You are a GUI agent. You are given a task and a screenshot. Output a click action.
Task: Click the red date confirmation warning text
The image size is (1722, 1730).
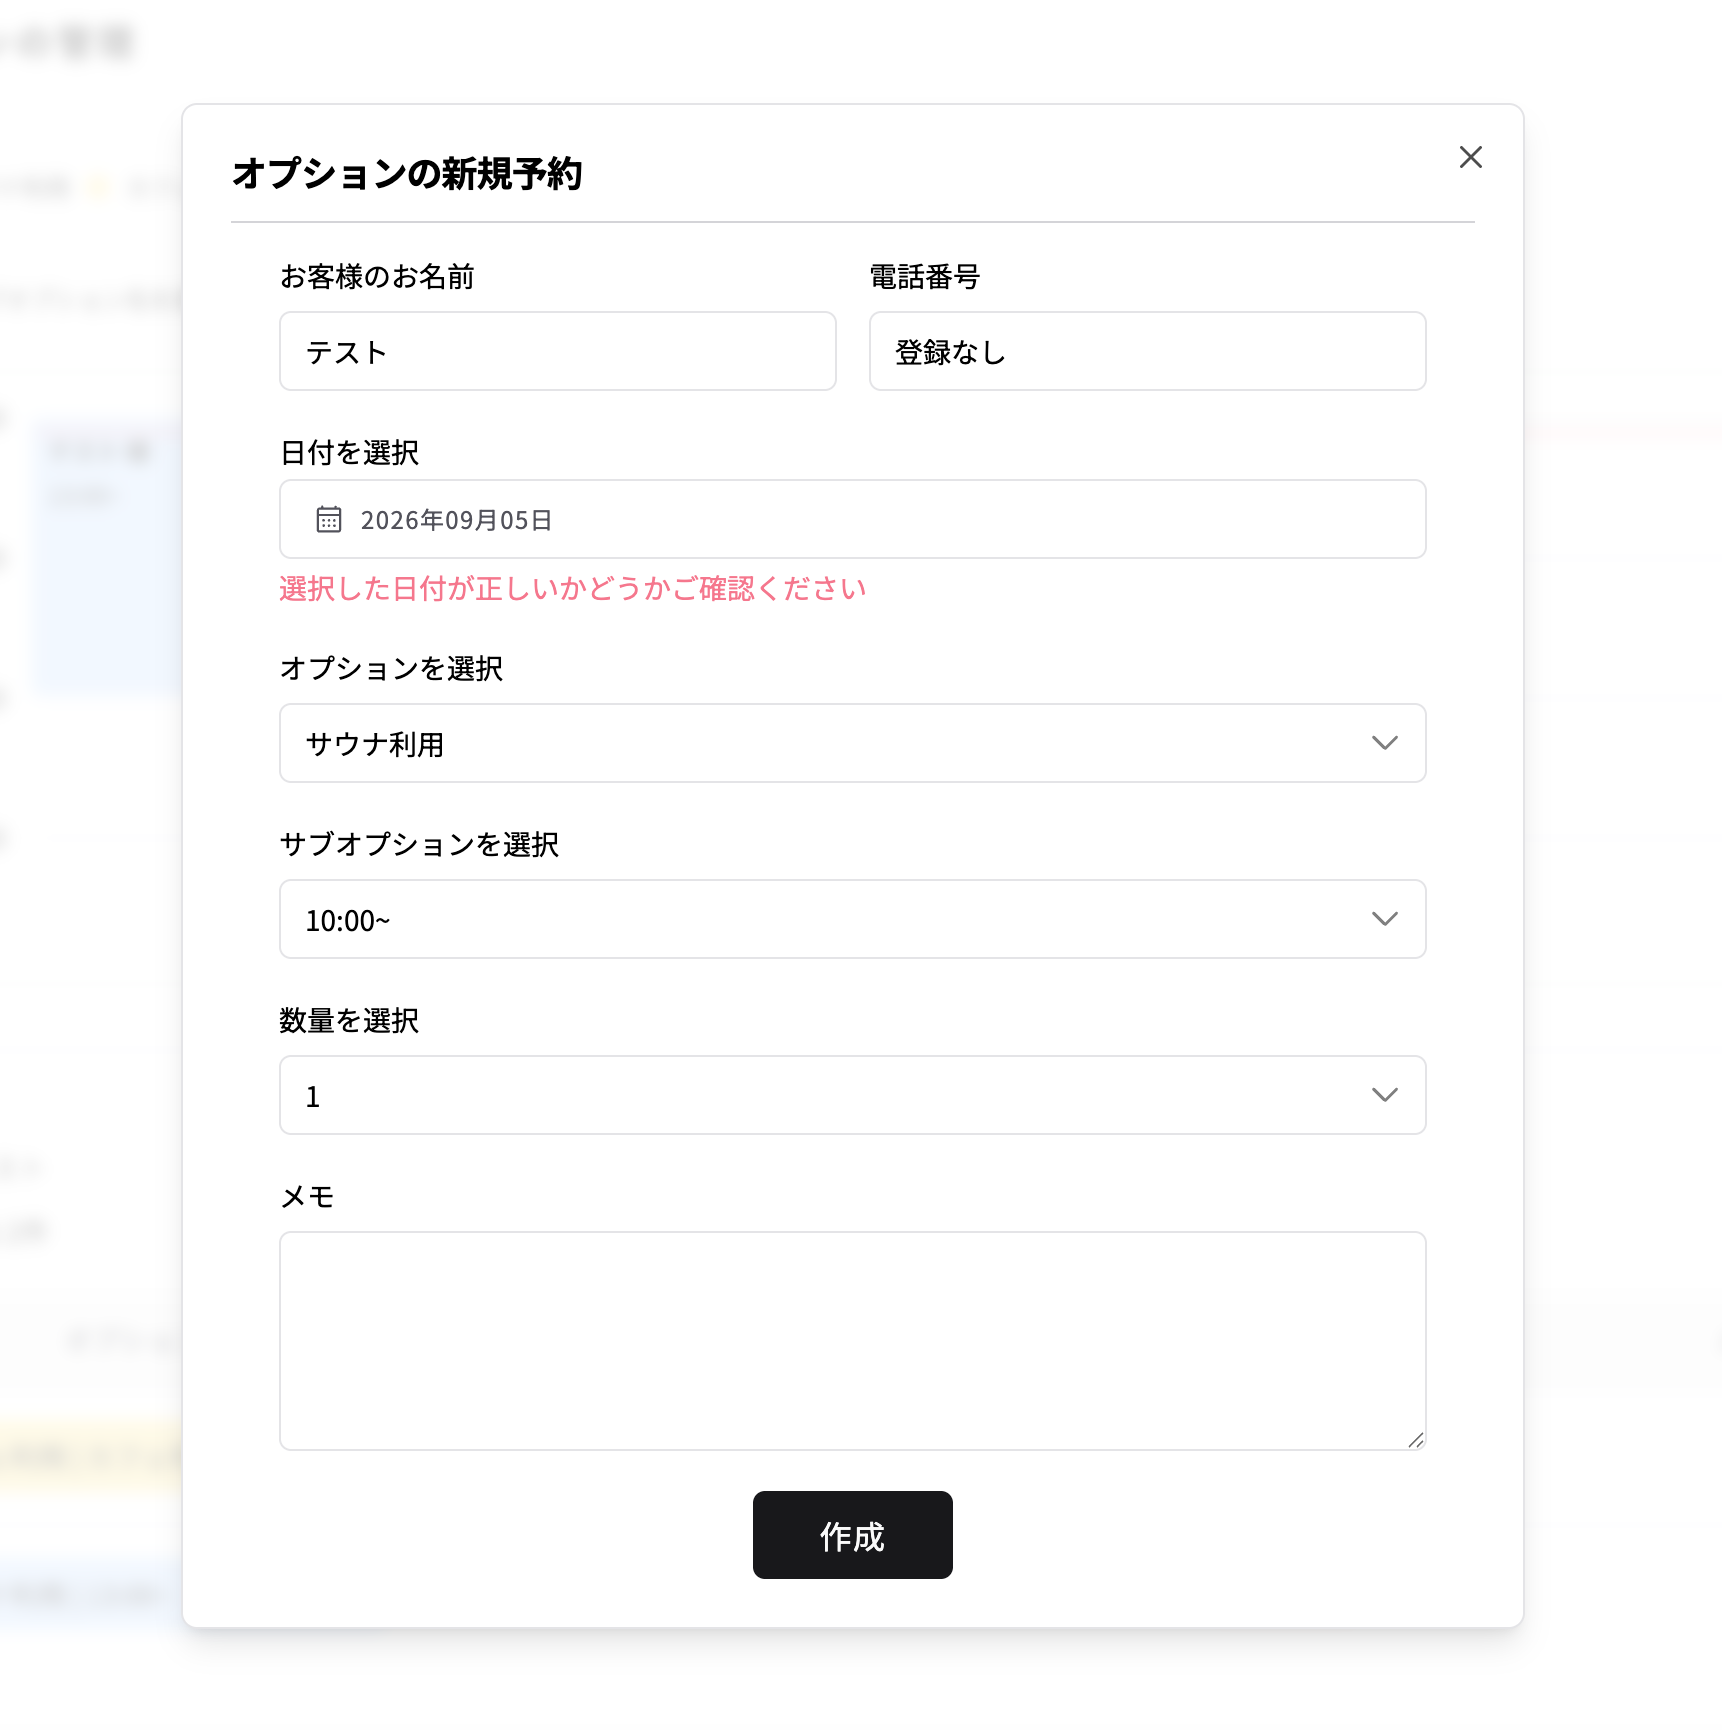573,588
